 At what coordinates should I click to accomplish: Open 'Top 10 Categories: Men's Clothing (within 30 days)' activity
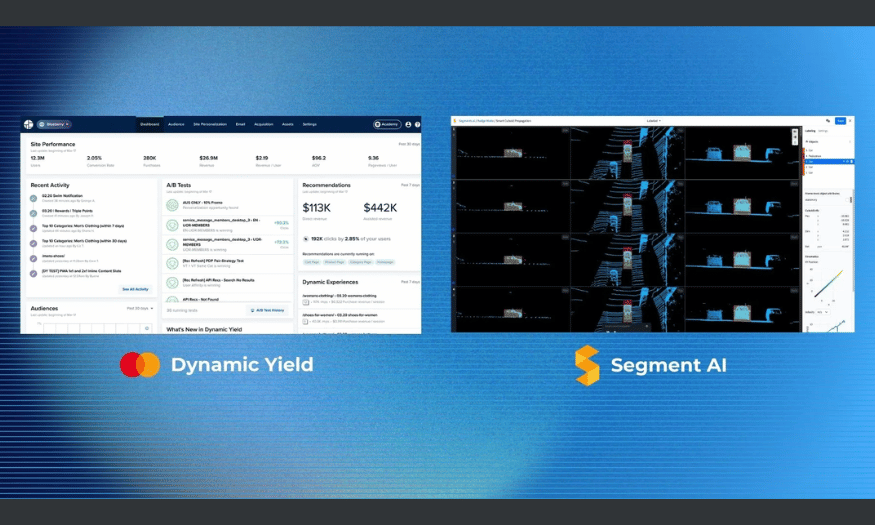click(84, 241)
